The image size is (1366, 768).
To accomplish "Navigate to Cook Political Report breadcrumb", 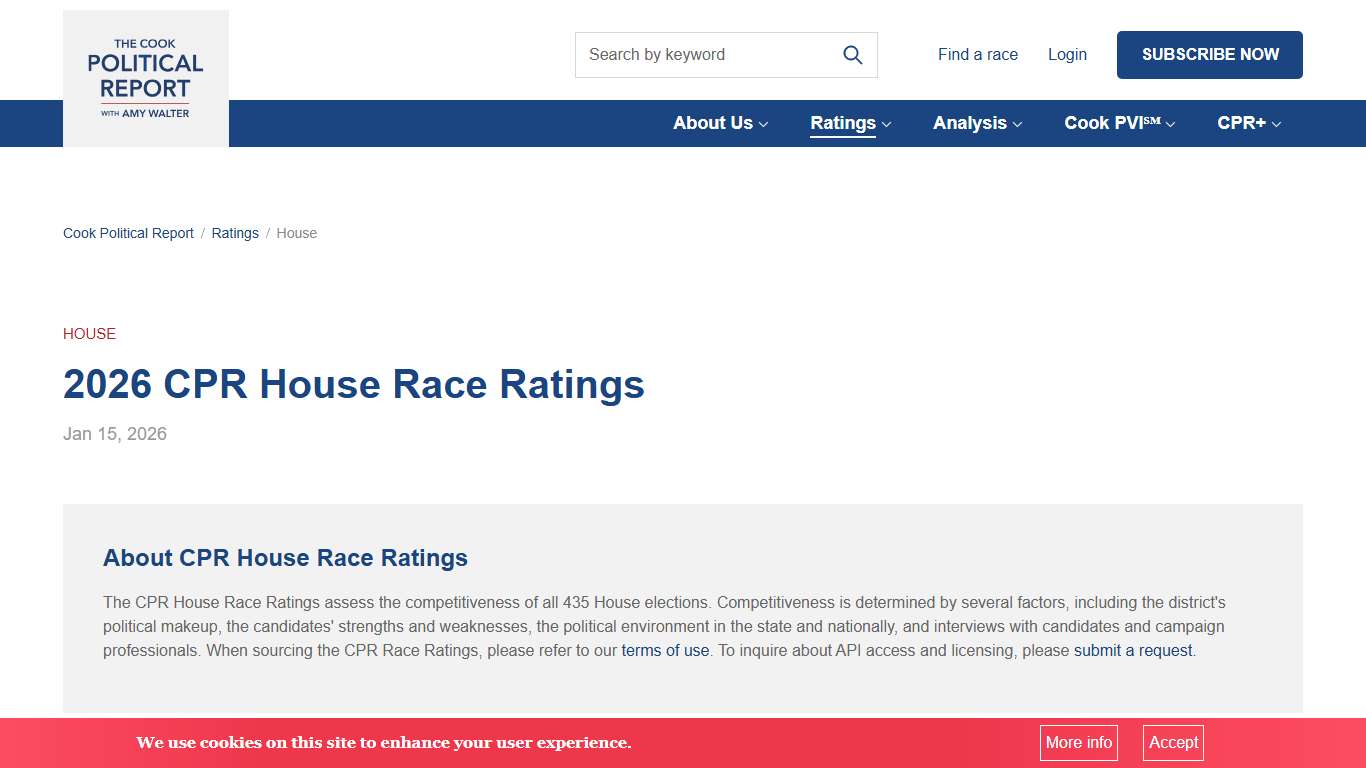I will [128, 233].
